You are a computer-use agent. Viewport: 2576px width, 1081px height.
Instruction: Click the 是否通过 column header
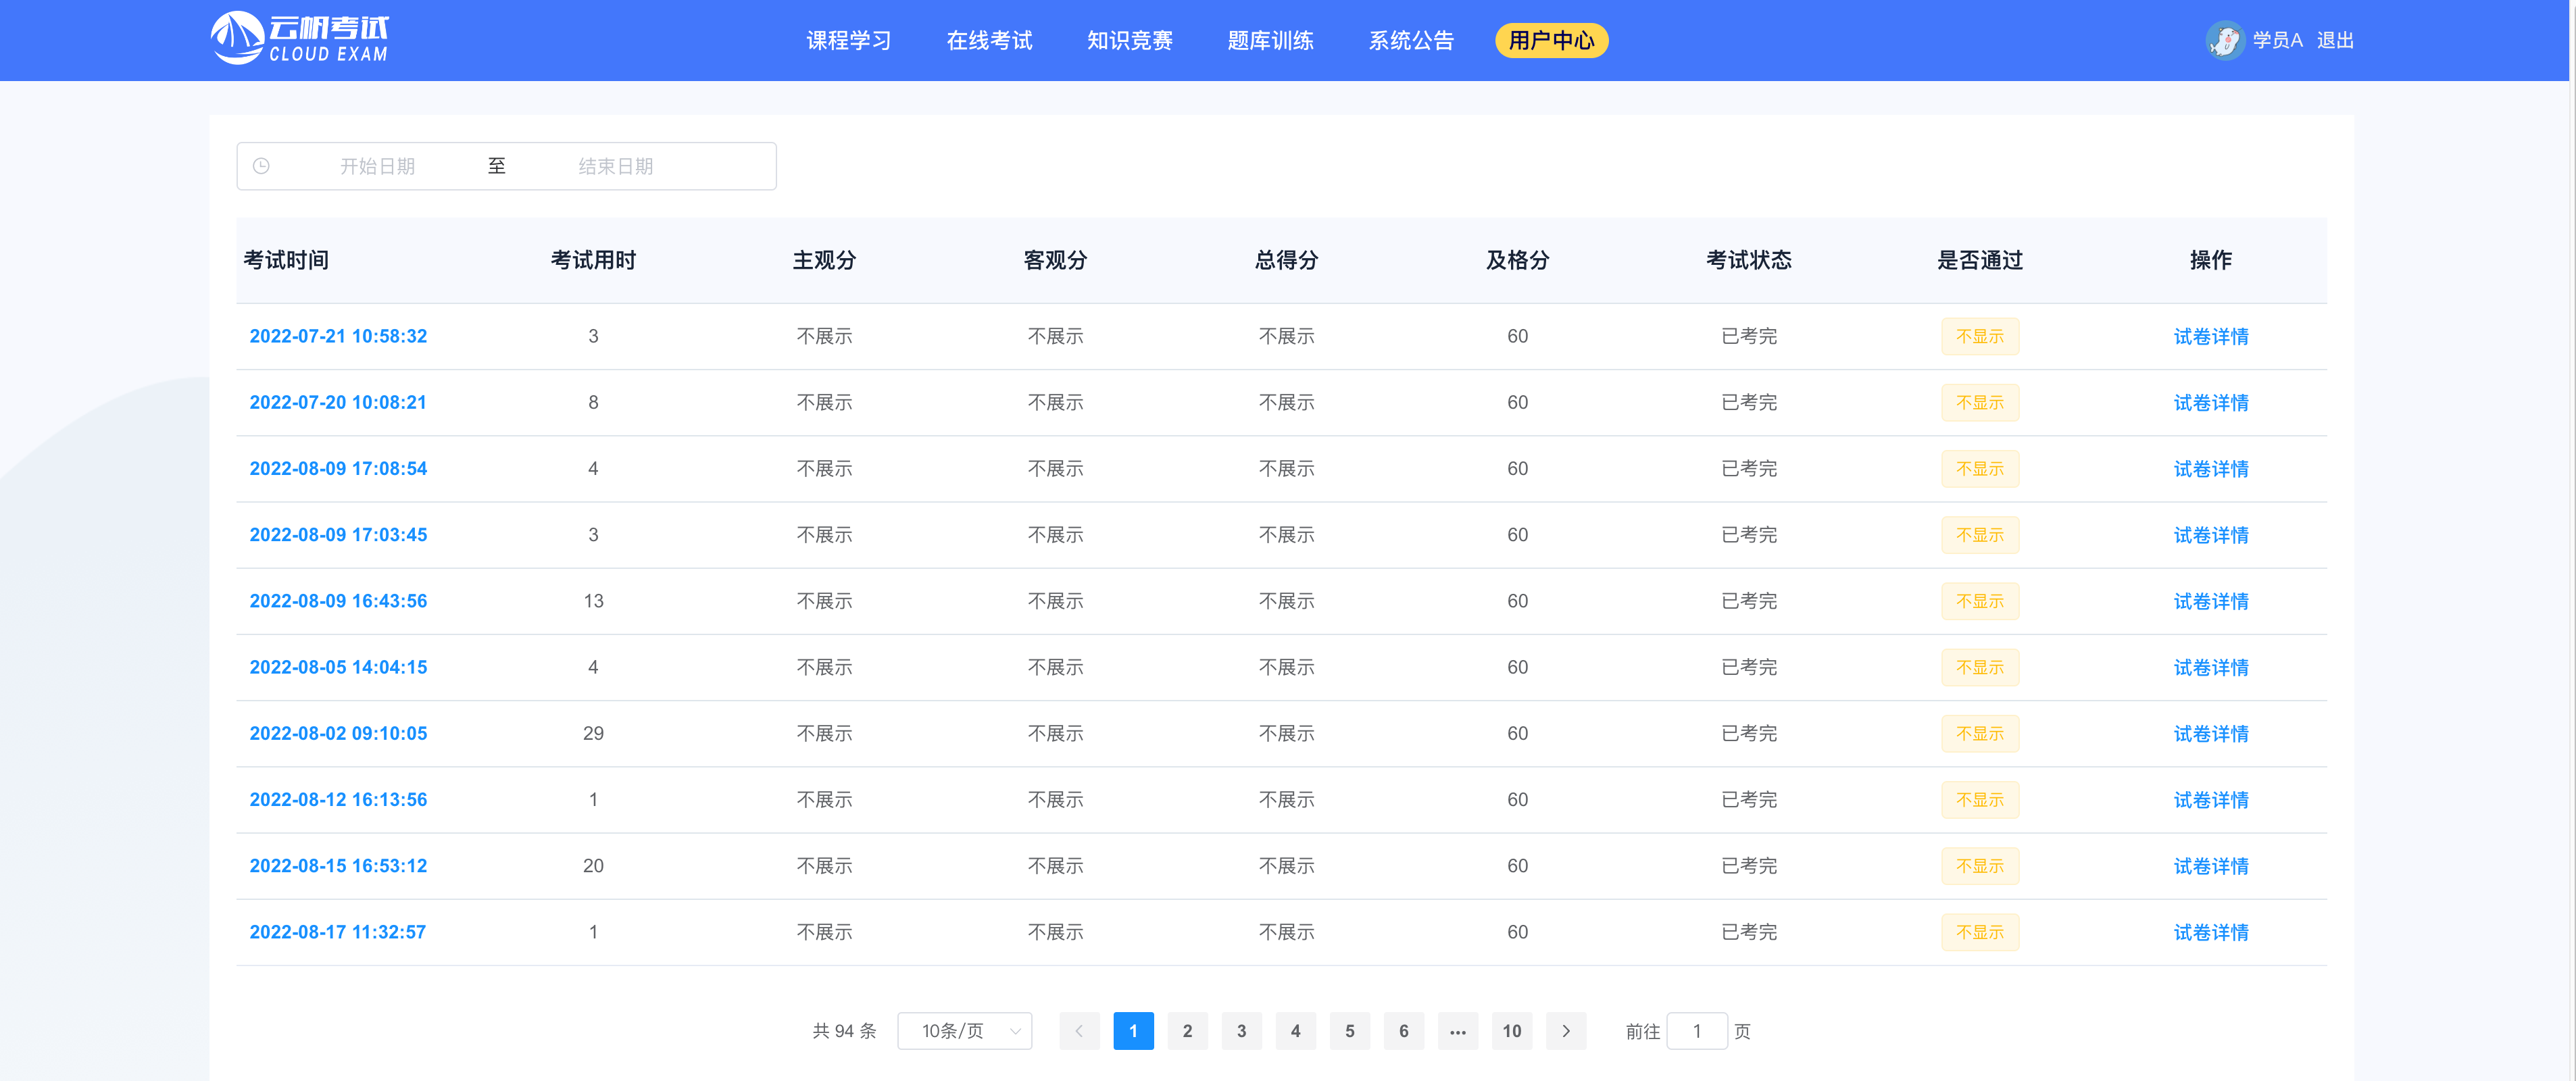pyautogui.click(x=1980, y=260)
